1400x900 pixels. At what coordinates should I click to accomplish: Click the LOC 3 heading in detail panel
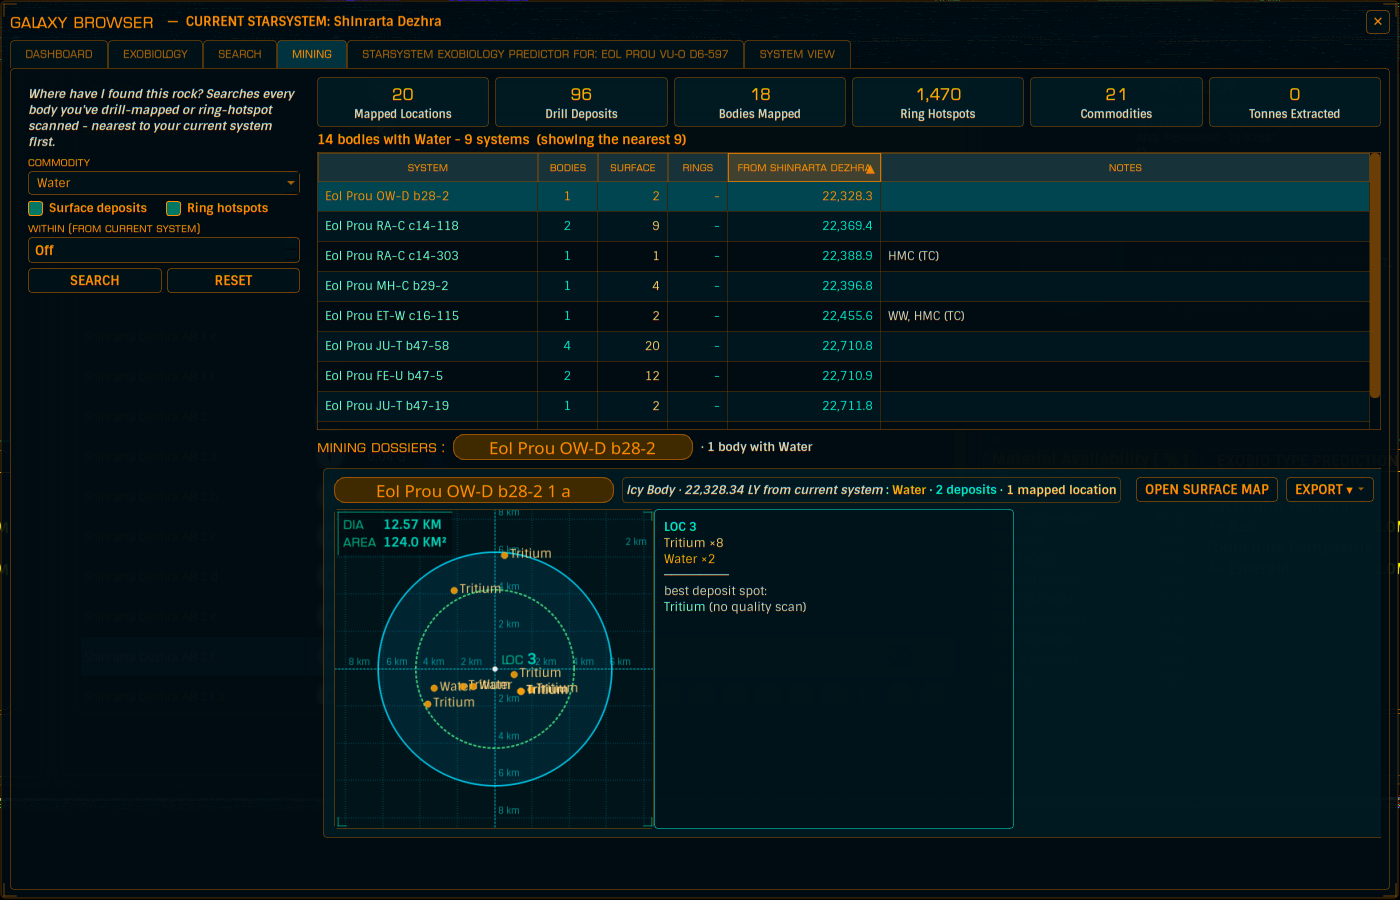pyautogui.click(x=680, y=527)
